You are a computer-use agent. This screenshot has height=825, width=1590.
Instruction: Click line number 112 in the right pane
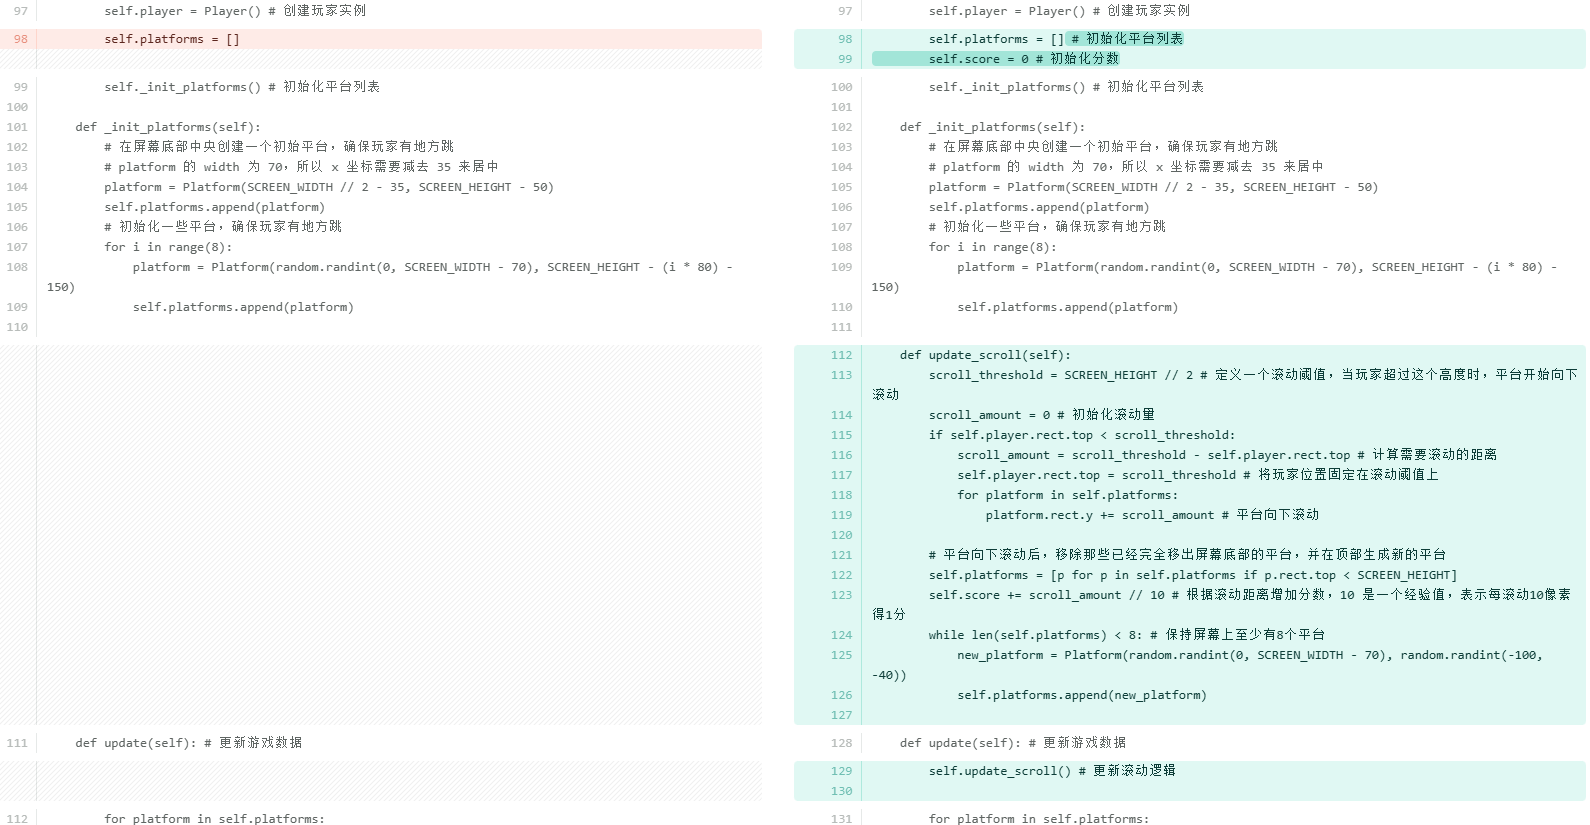click(x=841, y=355)
